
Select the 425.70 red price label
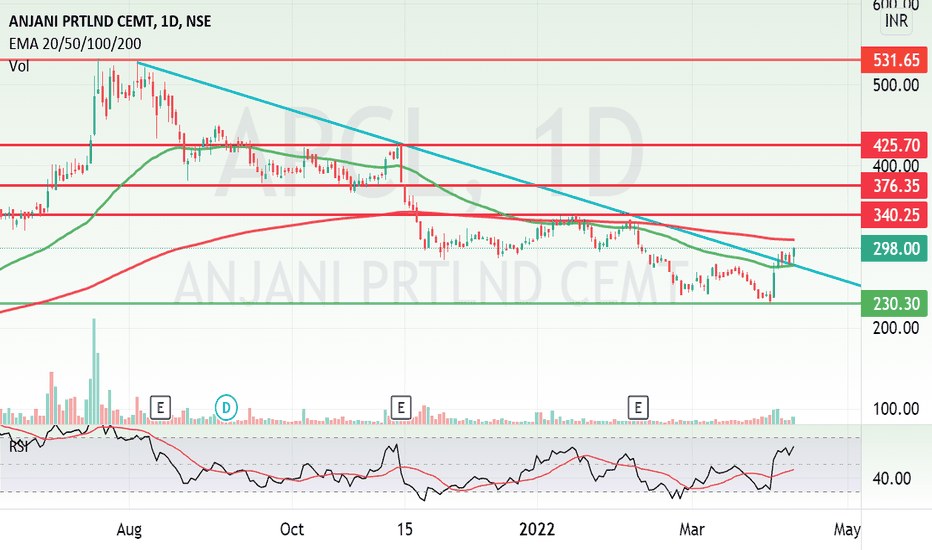895,145
